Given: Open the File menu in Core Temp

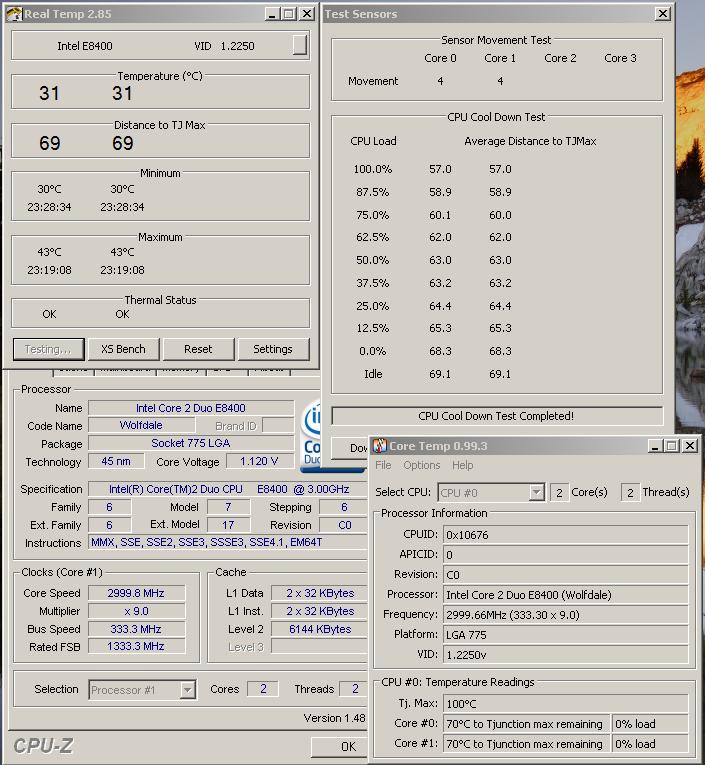Looking at the screenshot, I should pos(383,465).
